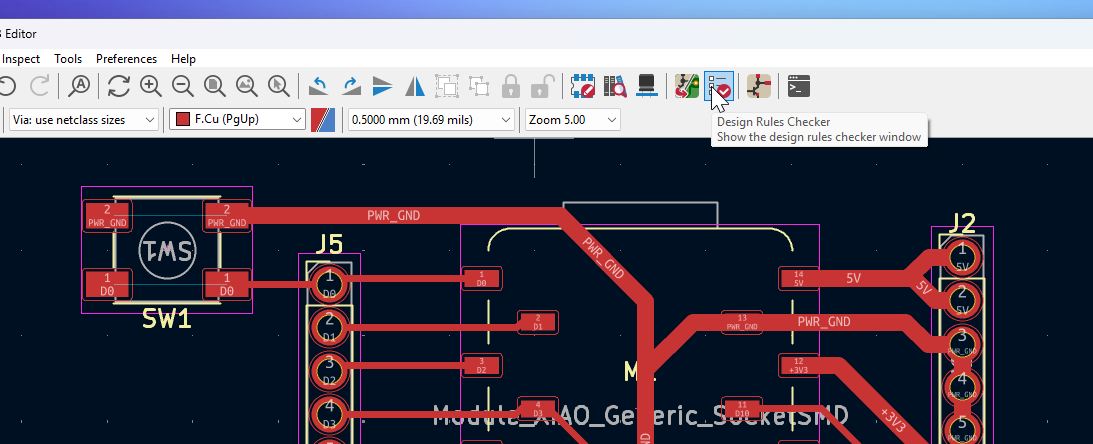Select module pad 11 D10

(742, 408)
